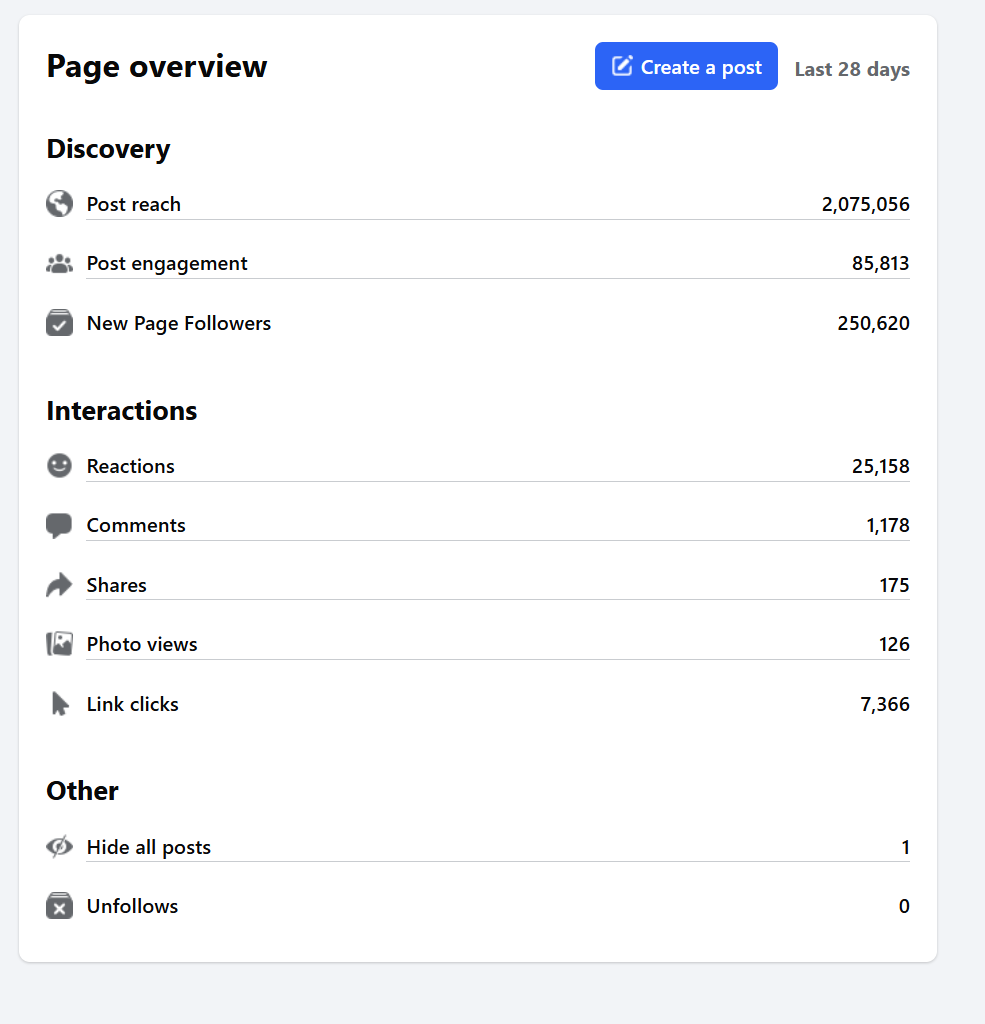
Task: Click the Photo views picture icon
Action: coord(60,644)
